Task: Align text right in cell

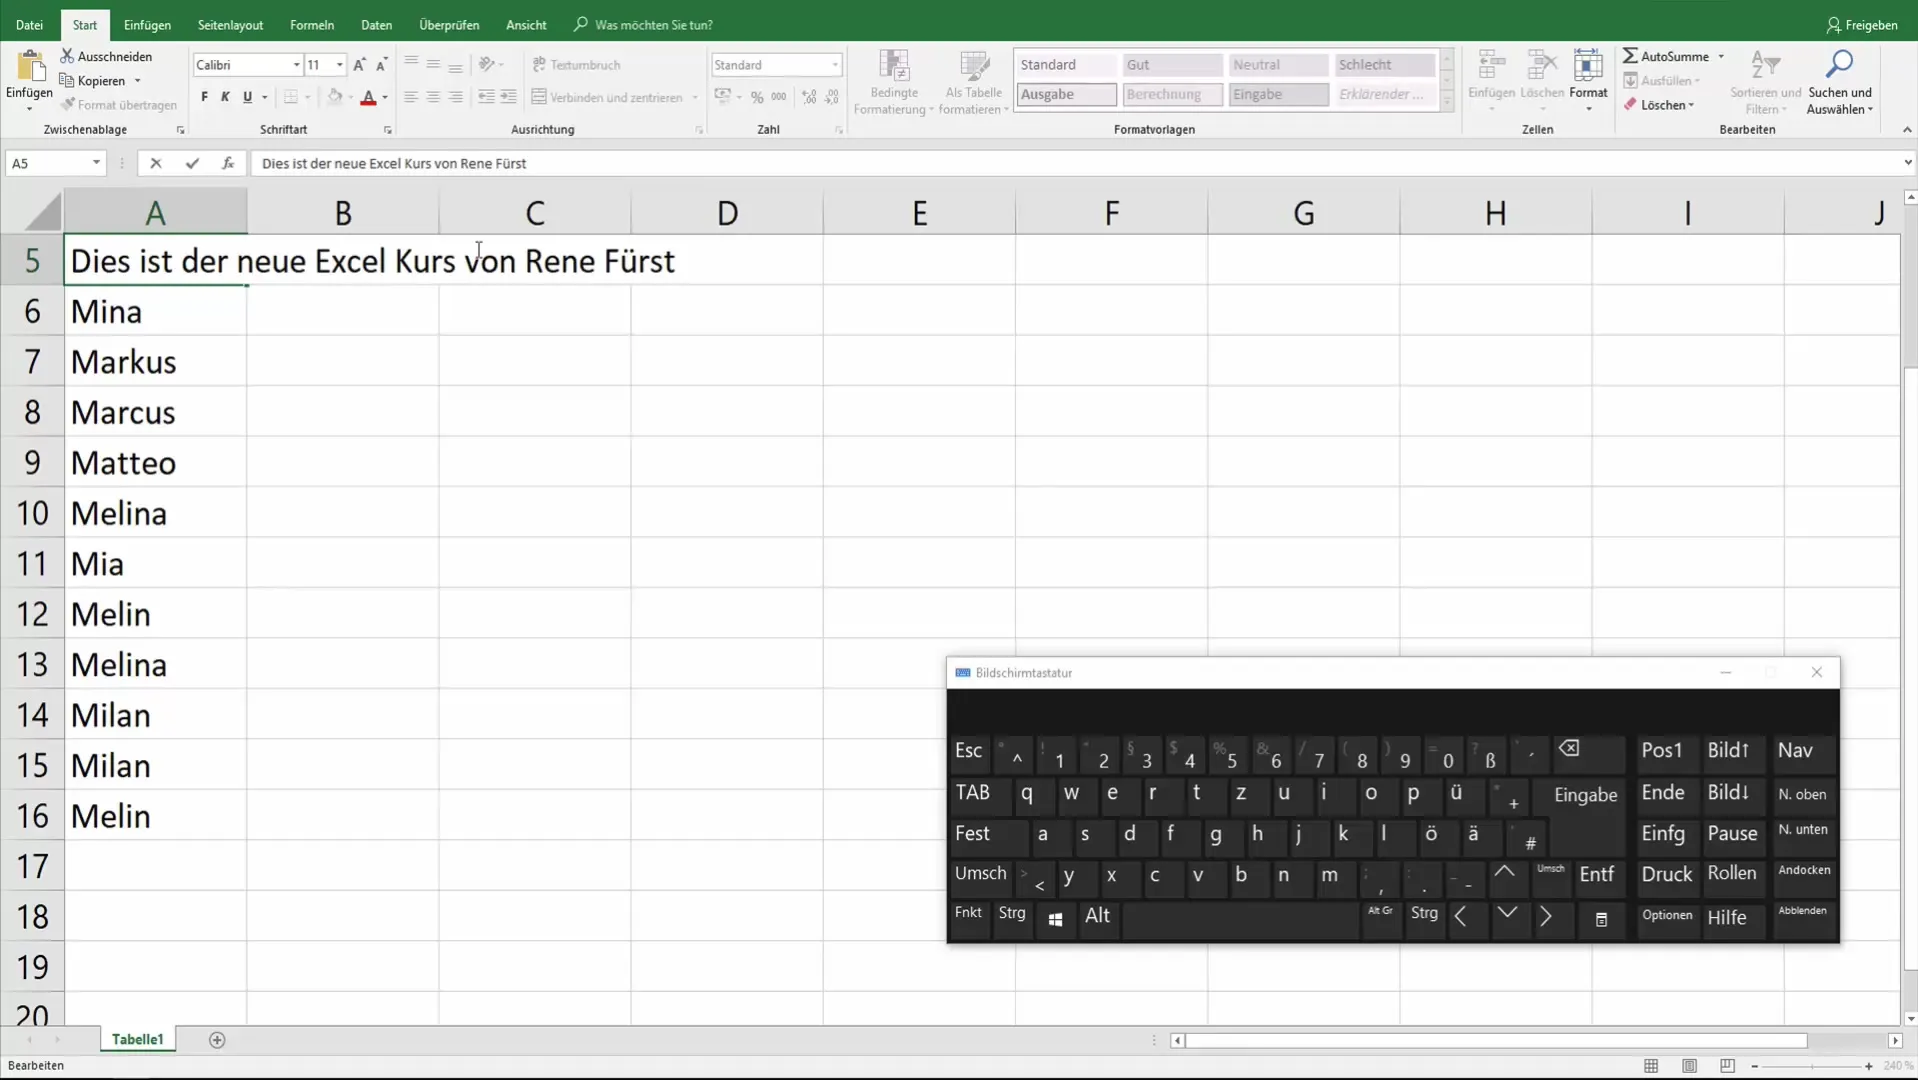Action: (x=456, y=97)
